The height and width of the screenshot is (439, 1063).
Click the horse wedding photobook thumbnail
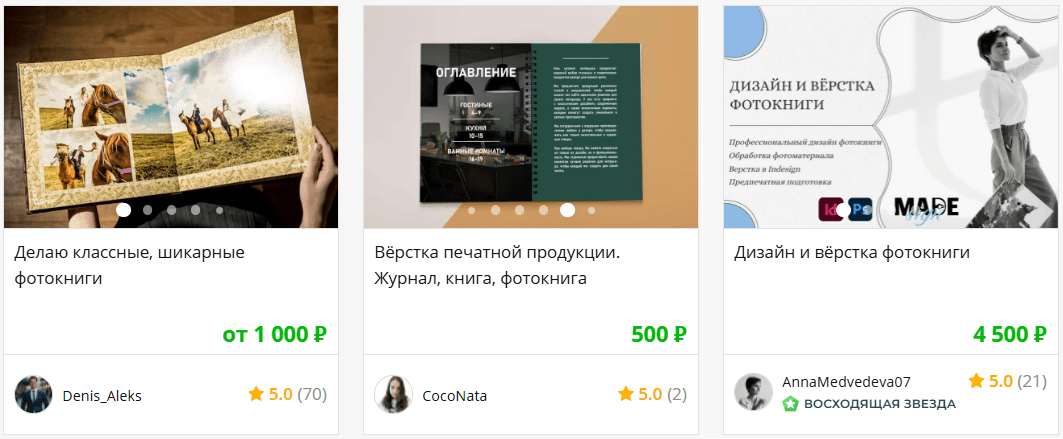tap(171, 117)
